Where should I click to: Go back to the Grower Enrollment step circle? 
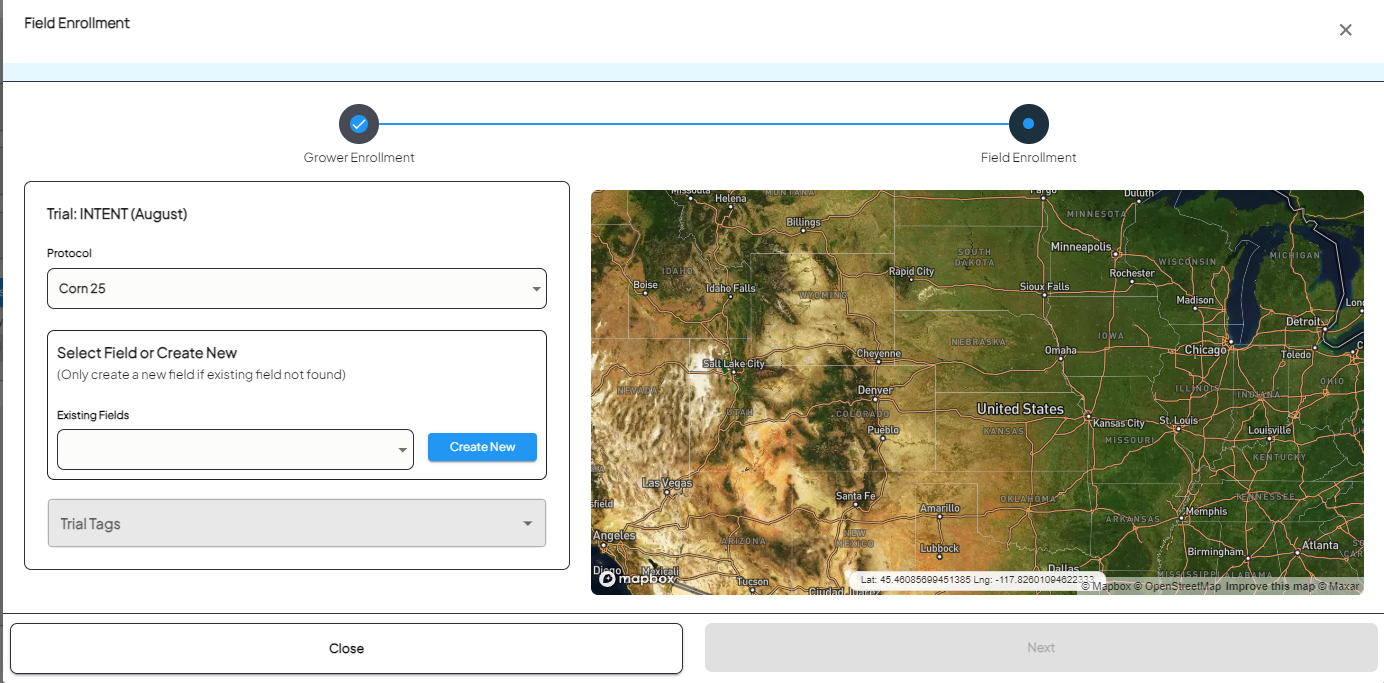359,124
